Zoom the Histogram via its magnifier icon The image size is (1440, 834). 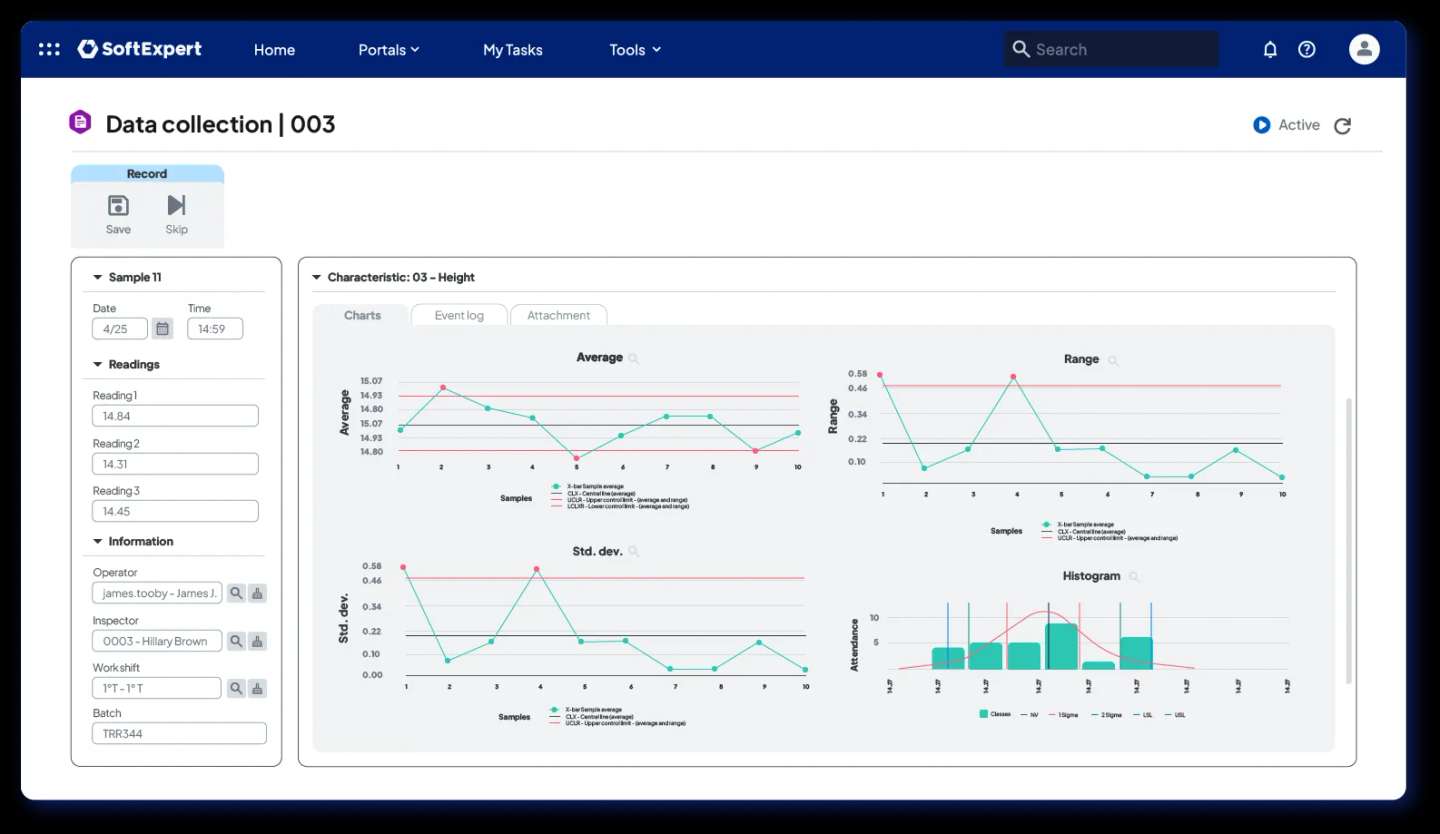pyautogui.click(x=1133, y=576)
